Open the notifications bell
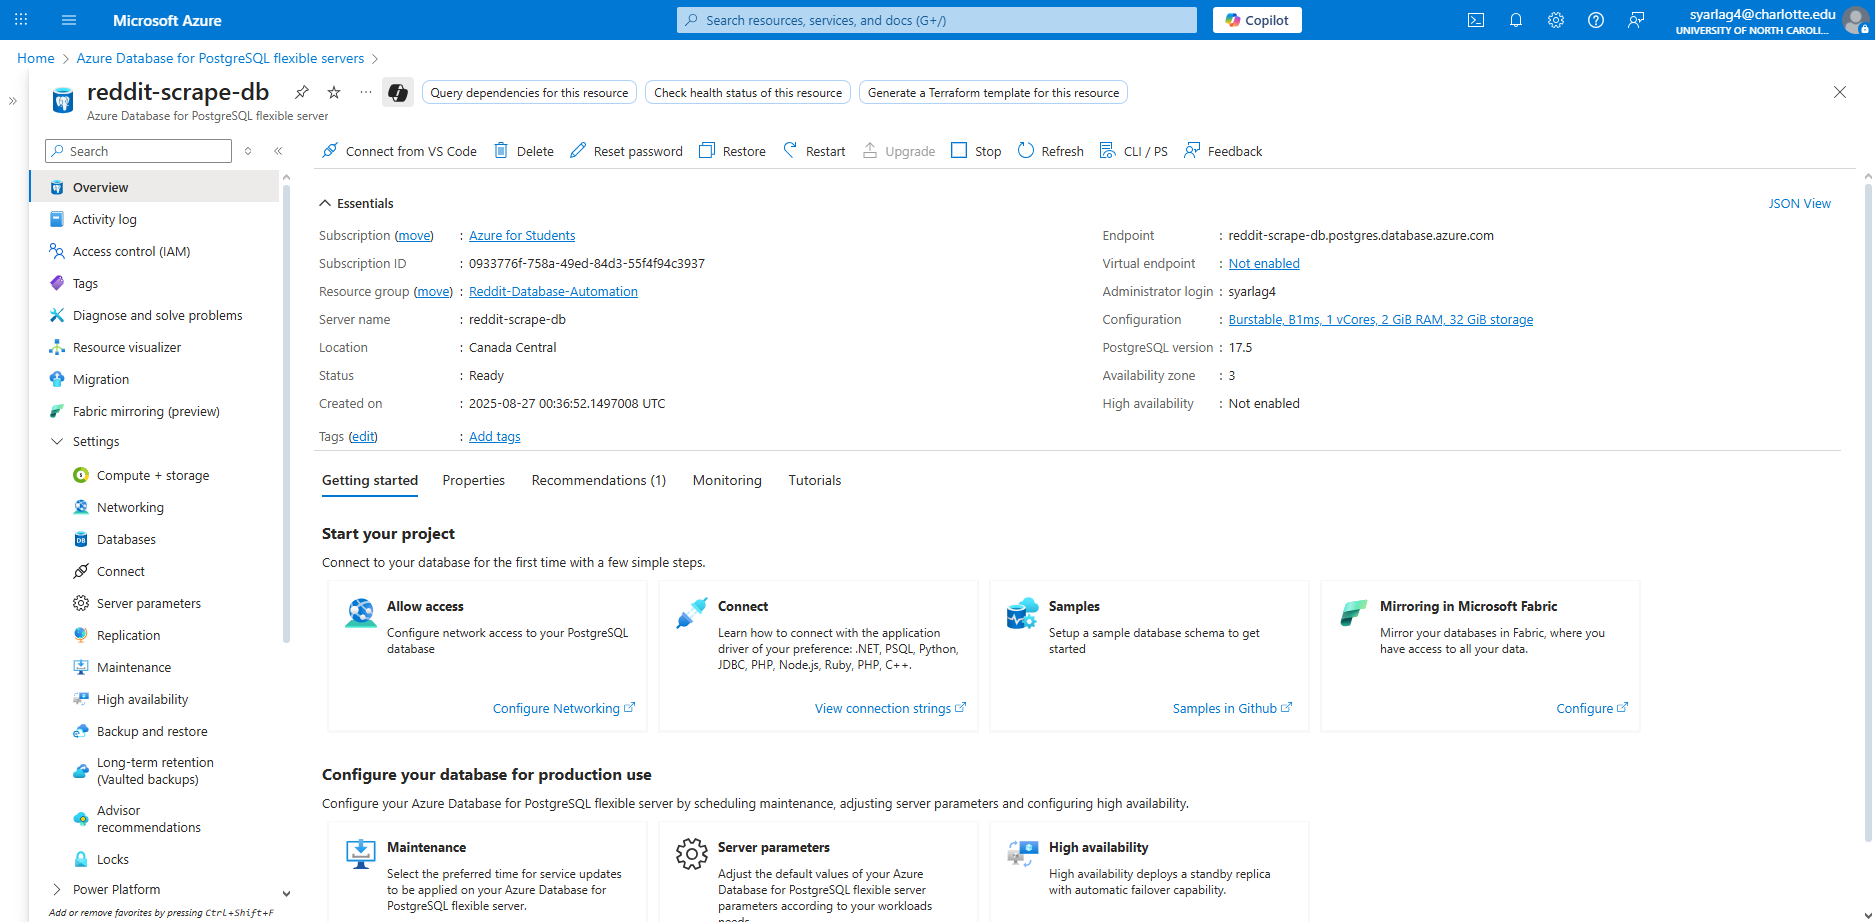Image resolution: width=1875 pixels, height=922 pixels. (1516, 20)
